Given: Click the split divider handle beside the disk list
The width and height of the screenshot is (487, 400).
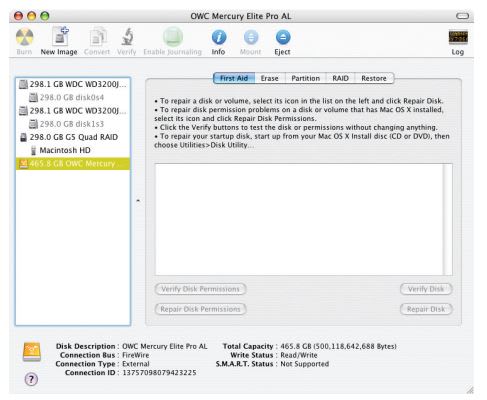Looking at the screenshot, I should [138, 201].
